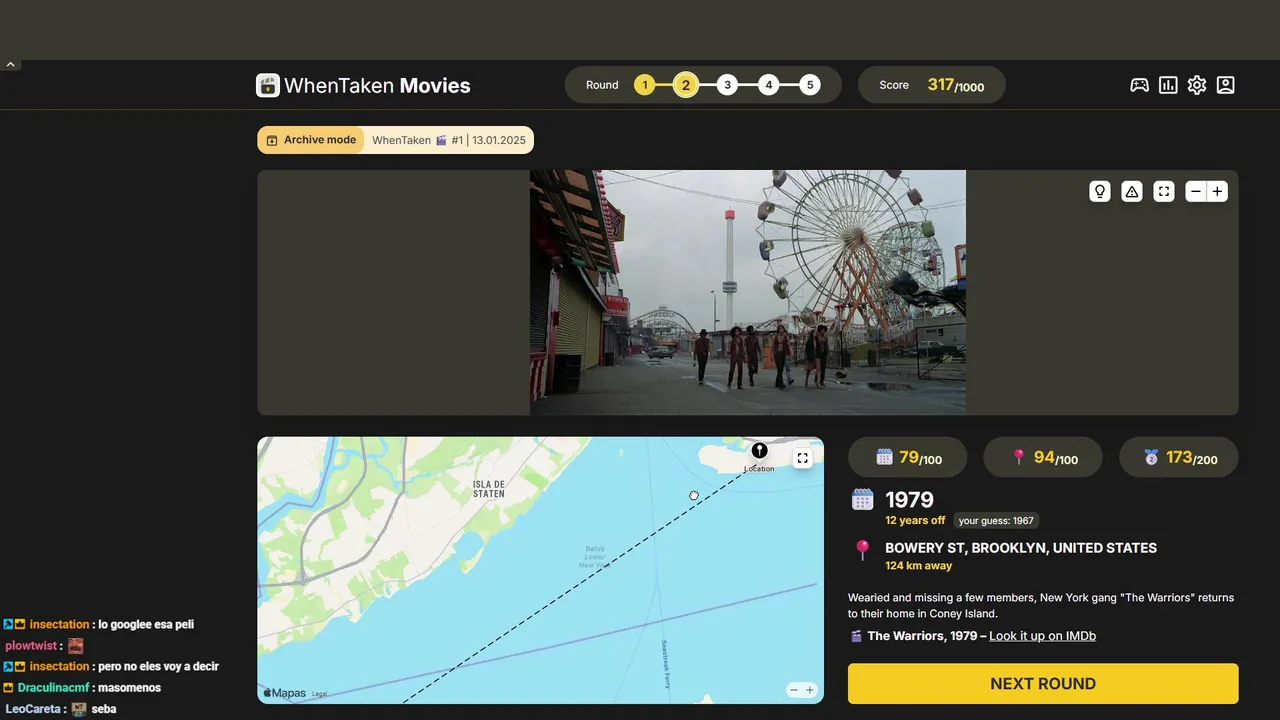
Task: Zoom out the movie image with minus
Action: point(1196,191)
